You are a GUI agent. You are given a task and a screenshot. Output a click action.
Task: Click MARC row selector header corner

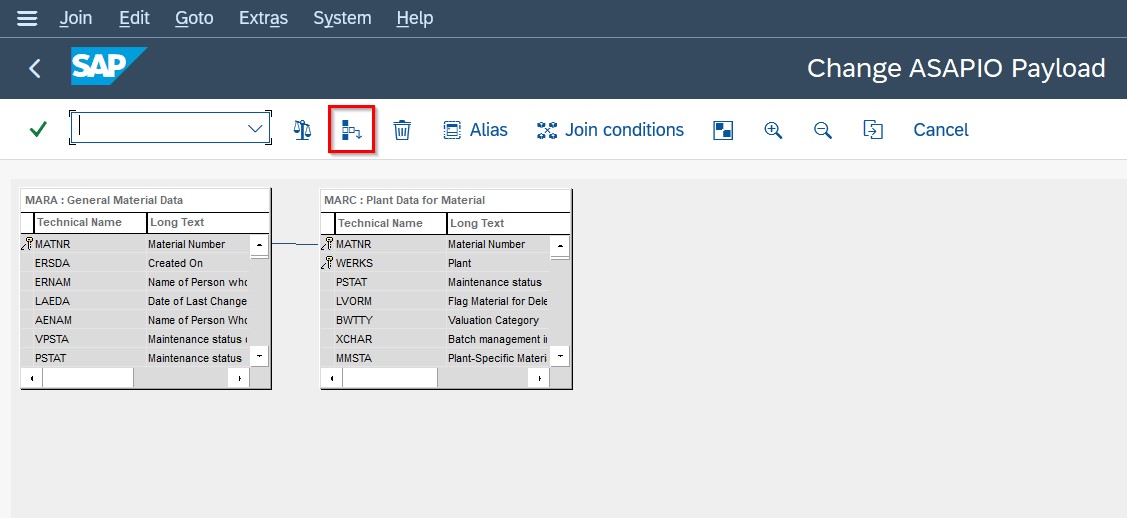[328, 223]
